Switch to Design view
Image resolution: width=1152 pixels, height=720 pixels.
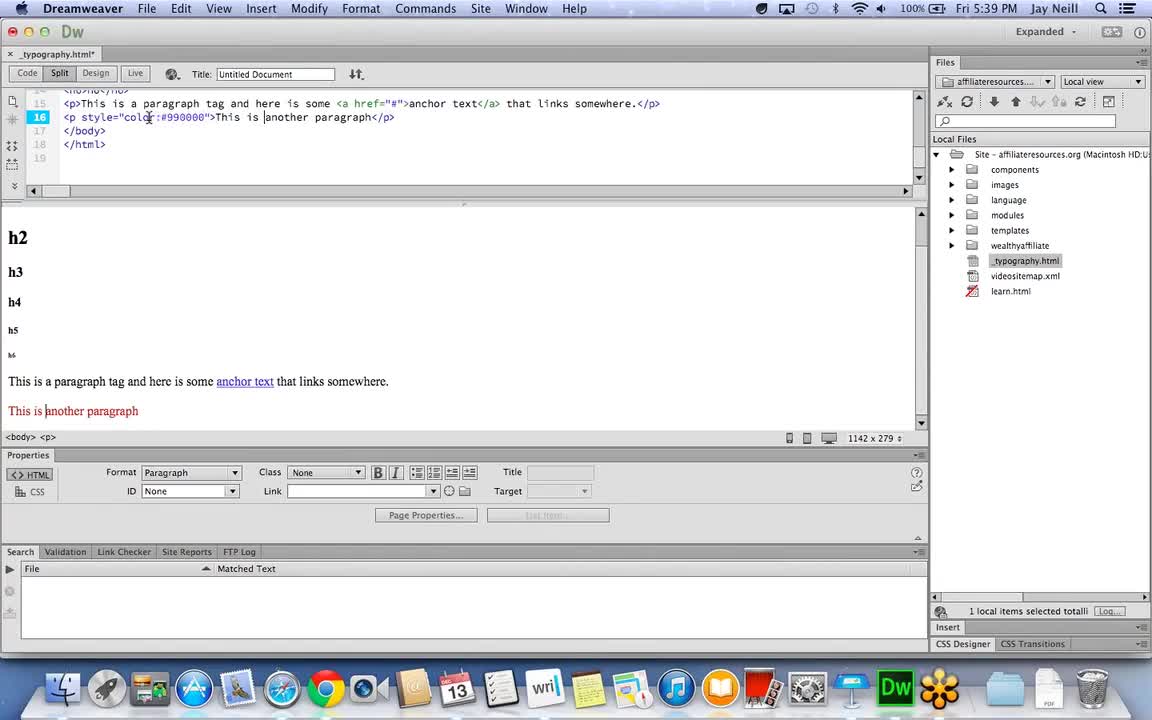coord(96,74)
